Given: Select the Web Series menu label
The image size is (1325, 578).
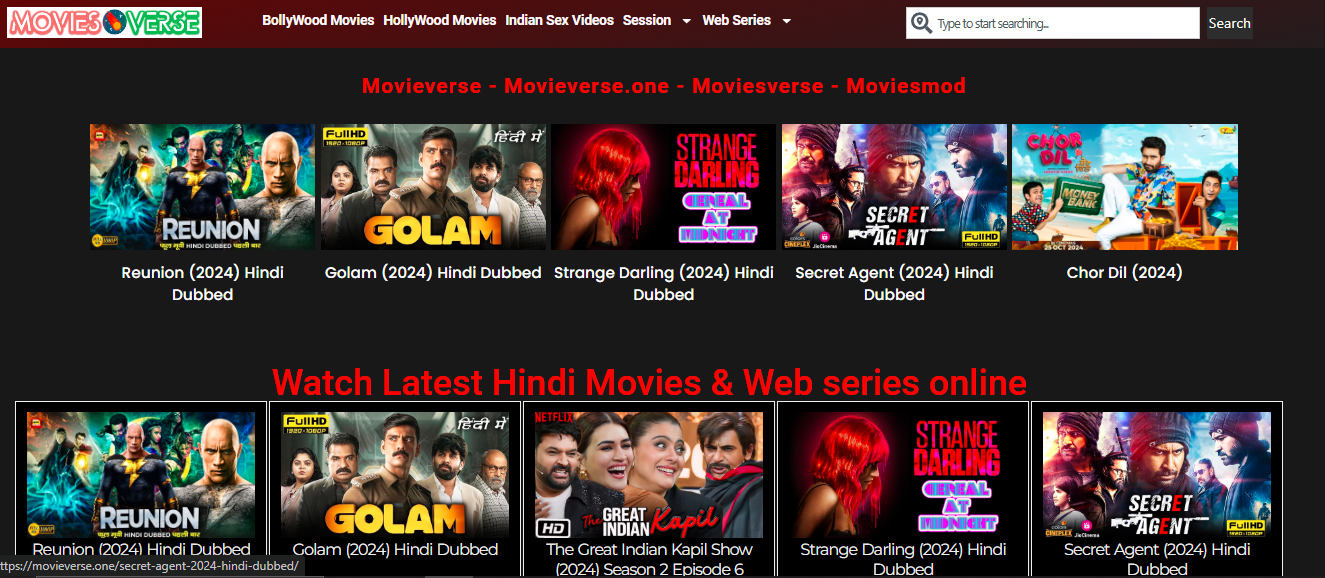Looking at the screenshot, I should tap(737, 20).
